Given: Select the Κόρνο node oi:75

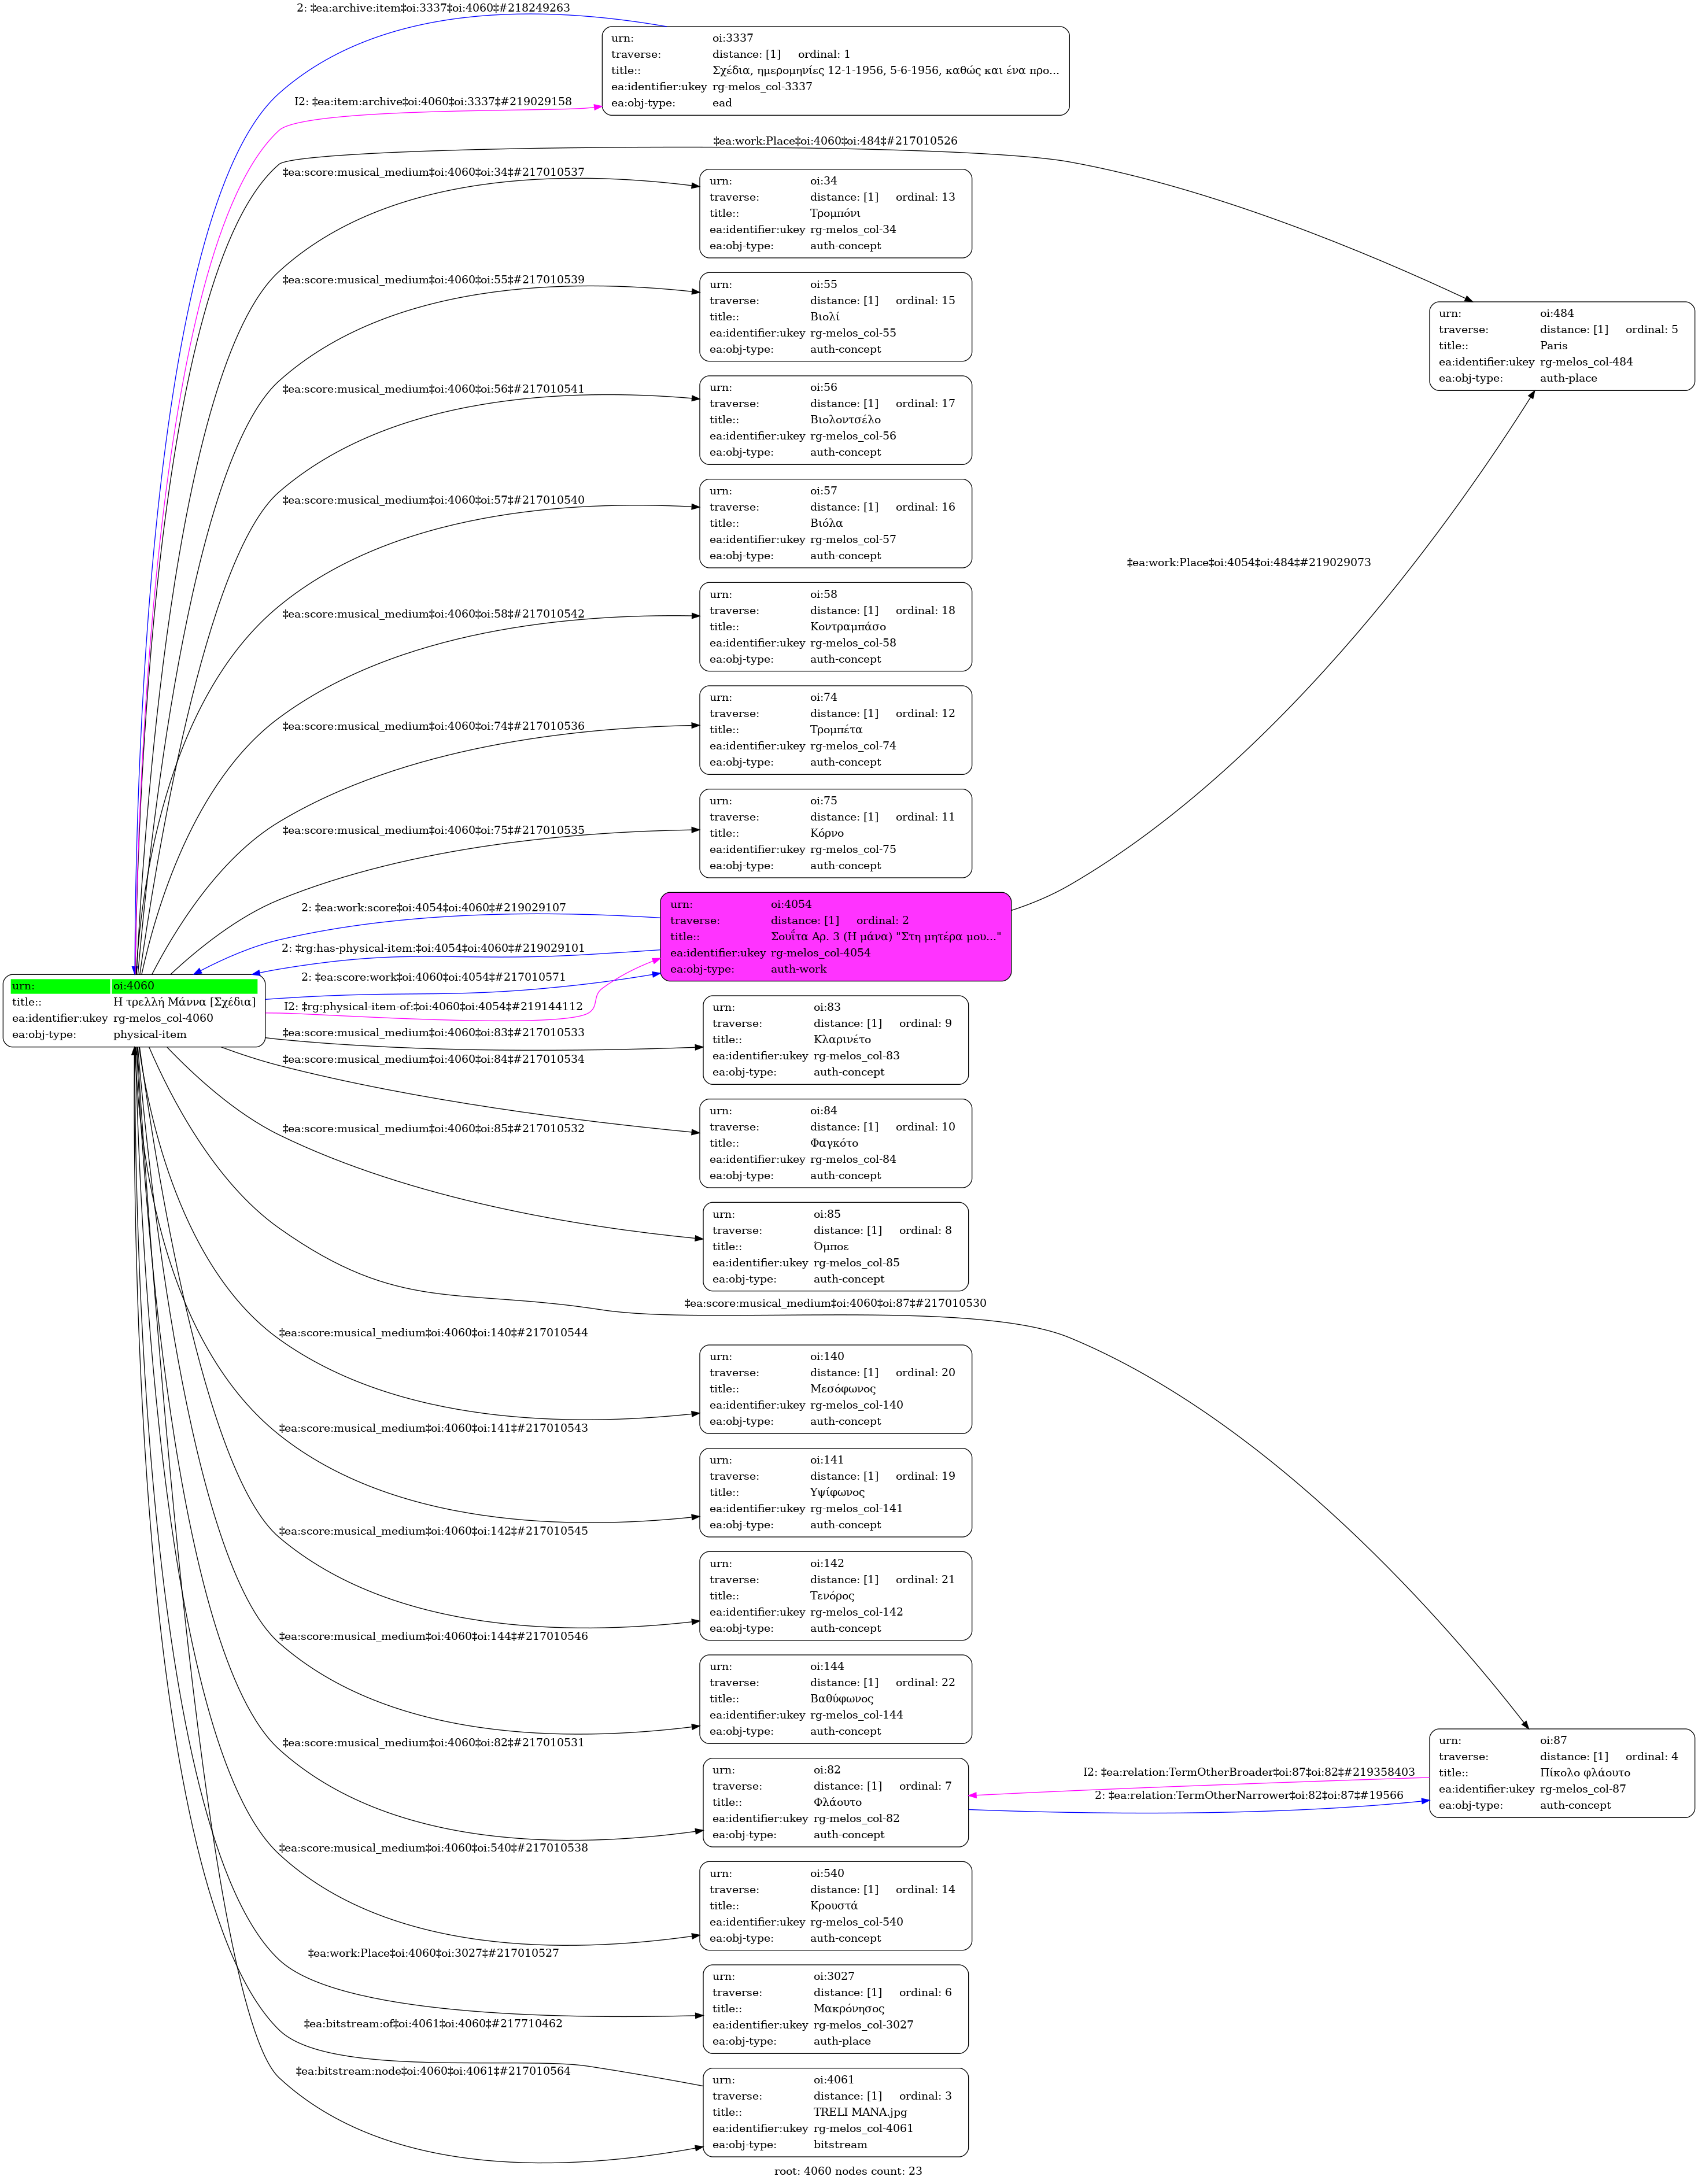Looking at the screenshot, I should (x=835, y=833).
